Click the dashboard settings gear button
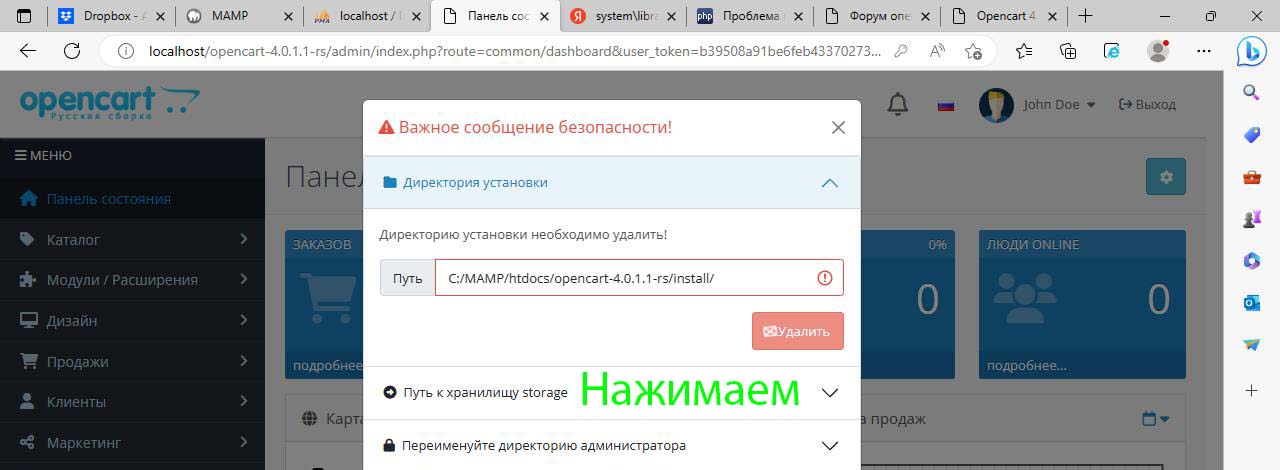The height and width of the screenshot is (470, 1280). (x=1165, y=176)
